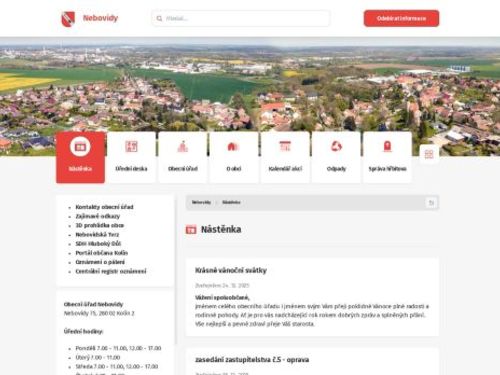
Task: Open 3D prohlídka obce link
Action: (x=100, y=225)
